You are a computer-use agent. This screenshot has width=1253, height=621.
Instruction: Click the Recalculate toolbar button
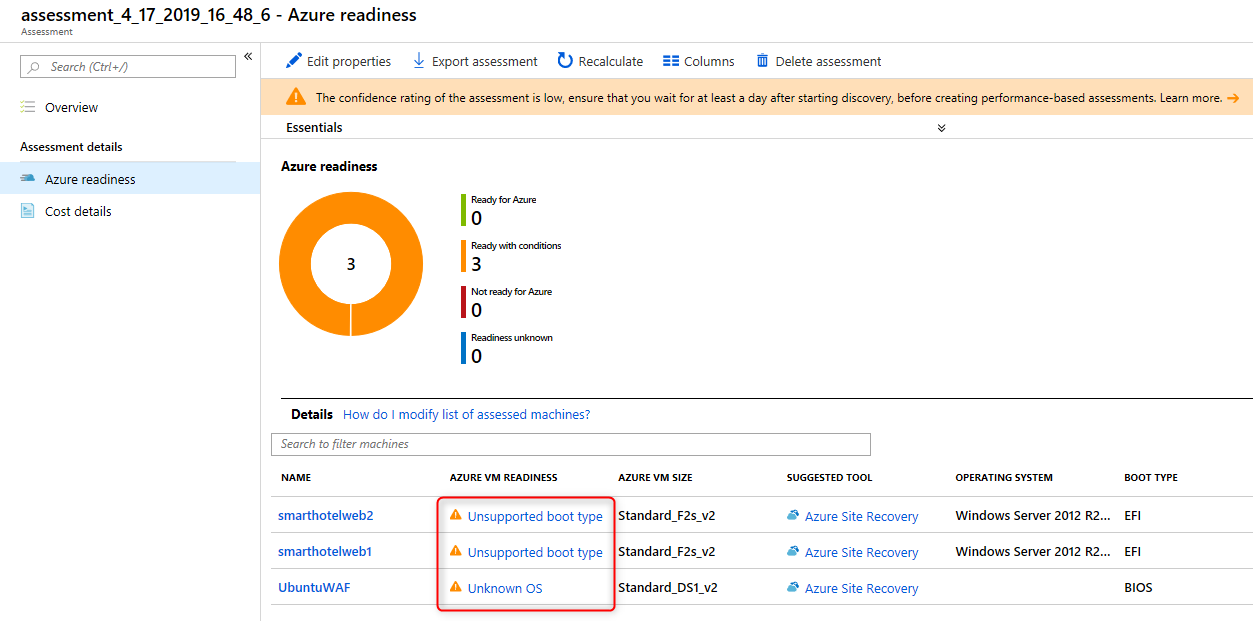[600, 61]
